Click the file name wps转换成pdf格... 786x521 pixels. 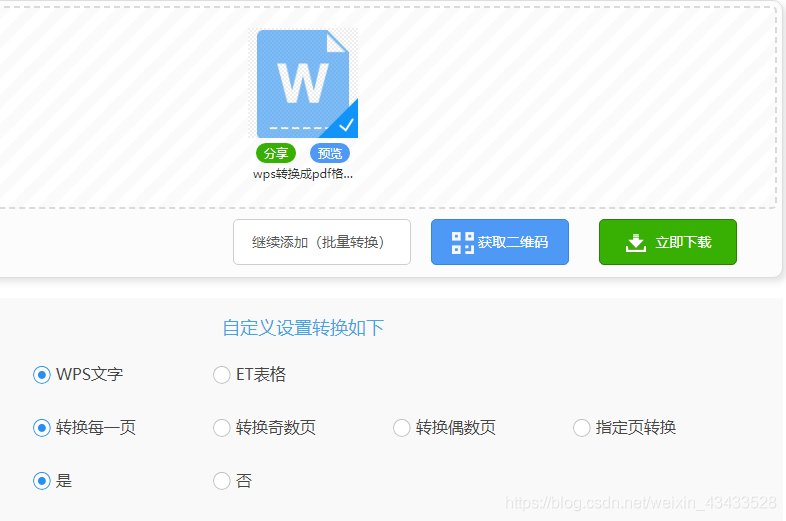tap(303, 174)
